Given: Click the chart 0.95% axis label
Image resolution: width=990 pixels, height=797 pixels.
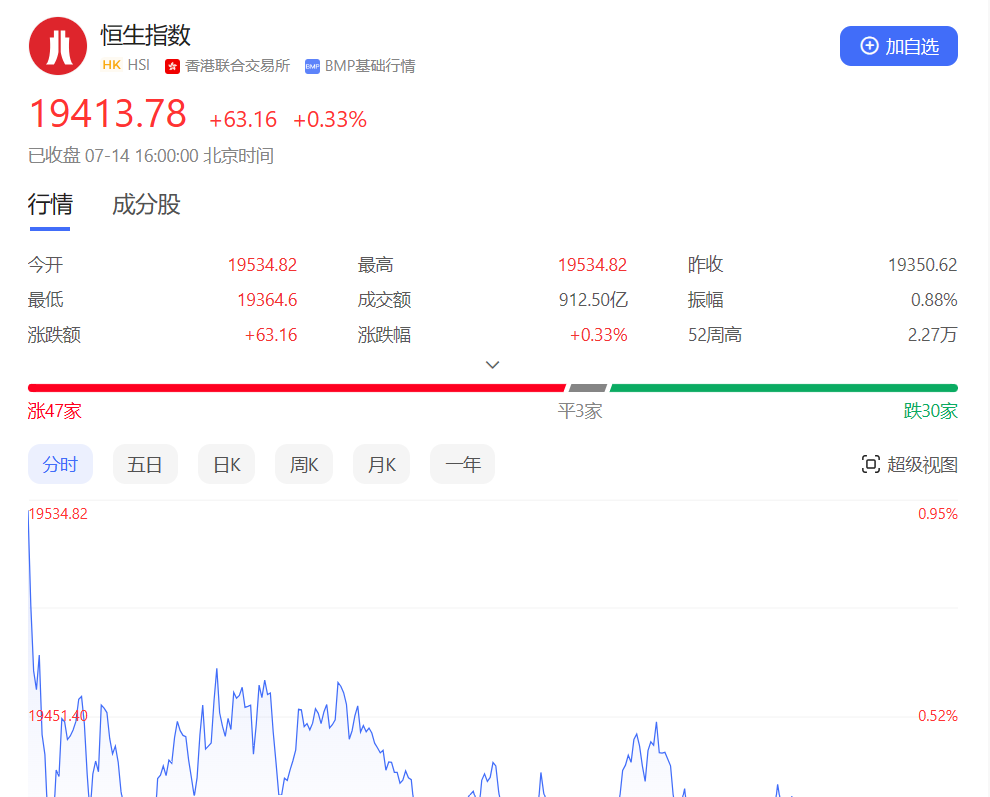Looking at the screenshot, I should [x=938, y=514].
